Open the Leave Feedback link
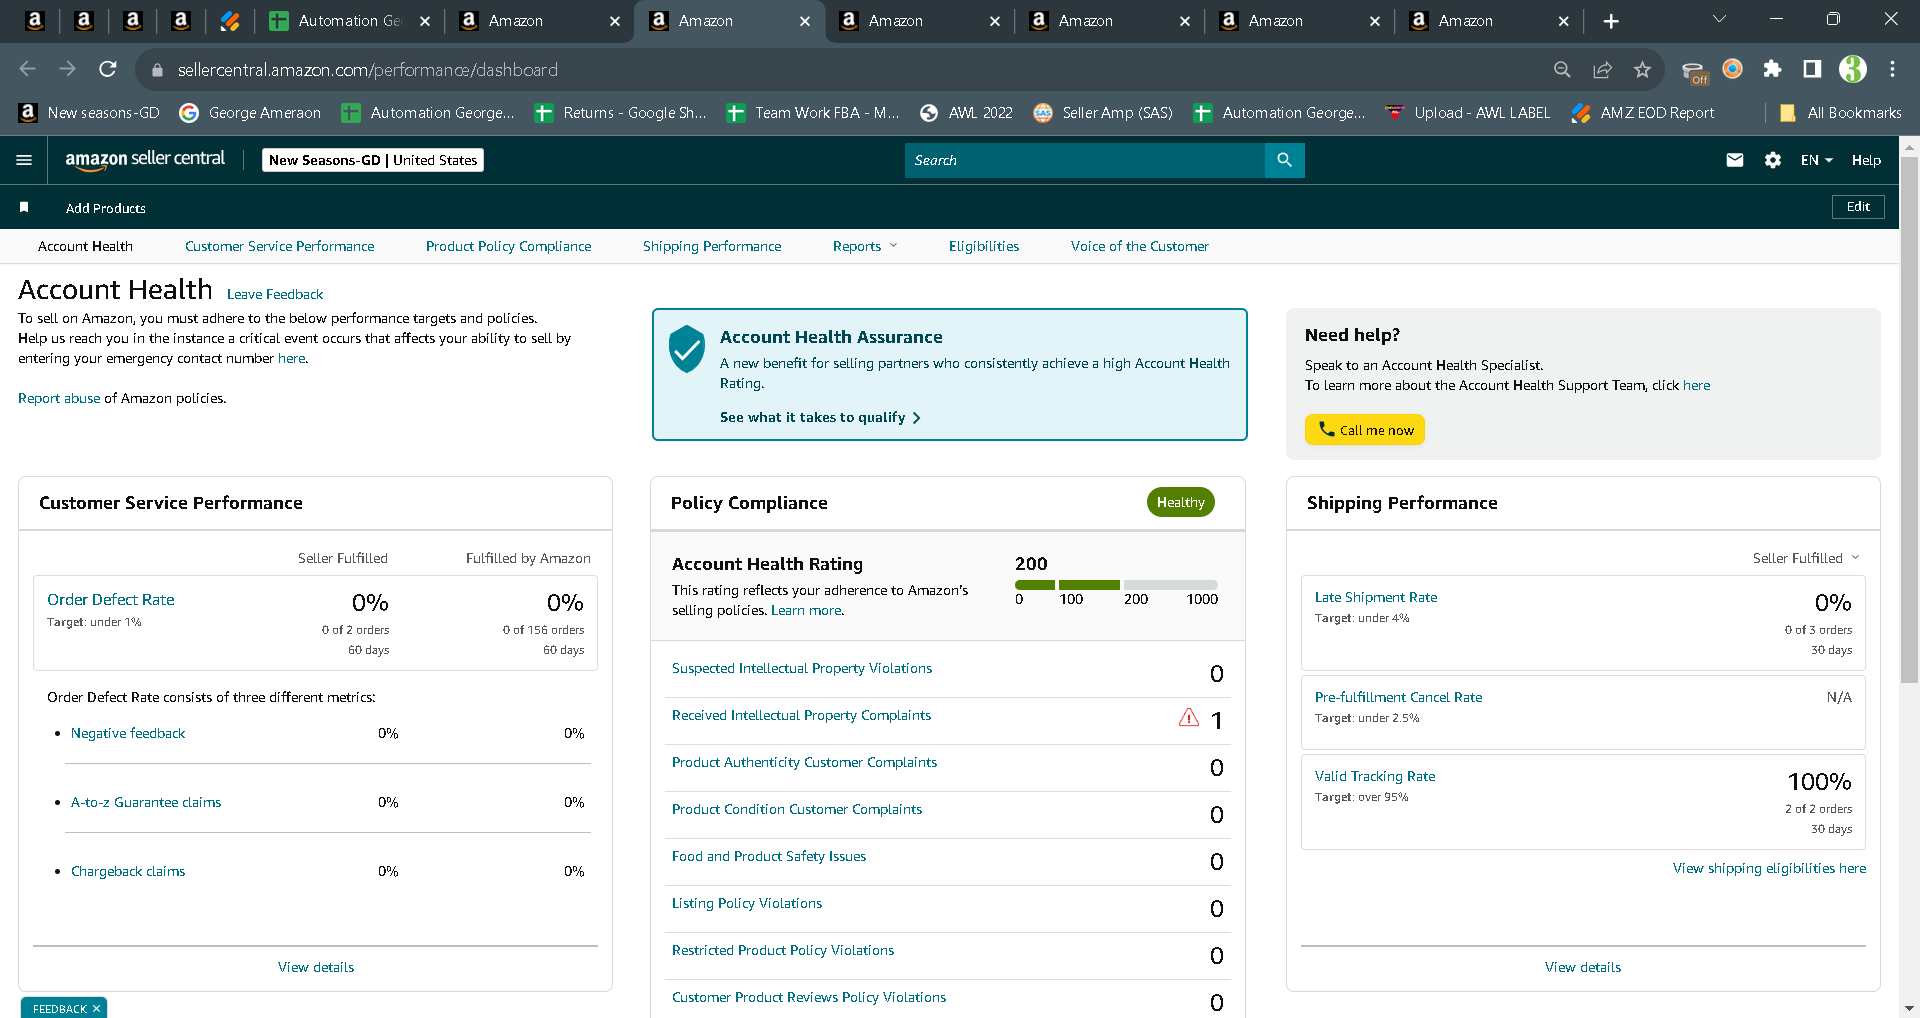The height and width of the screenshot is (1018, 1920). (x=275, y=294)
